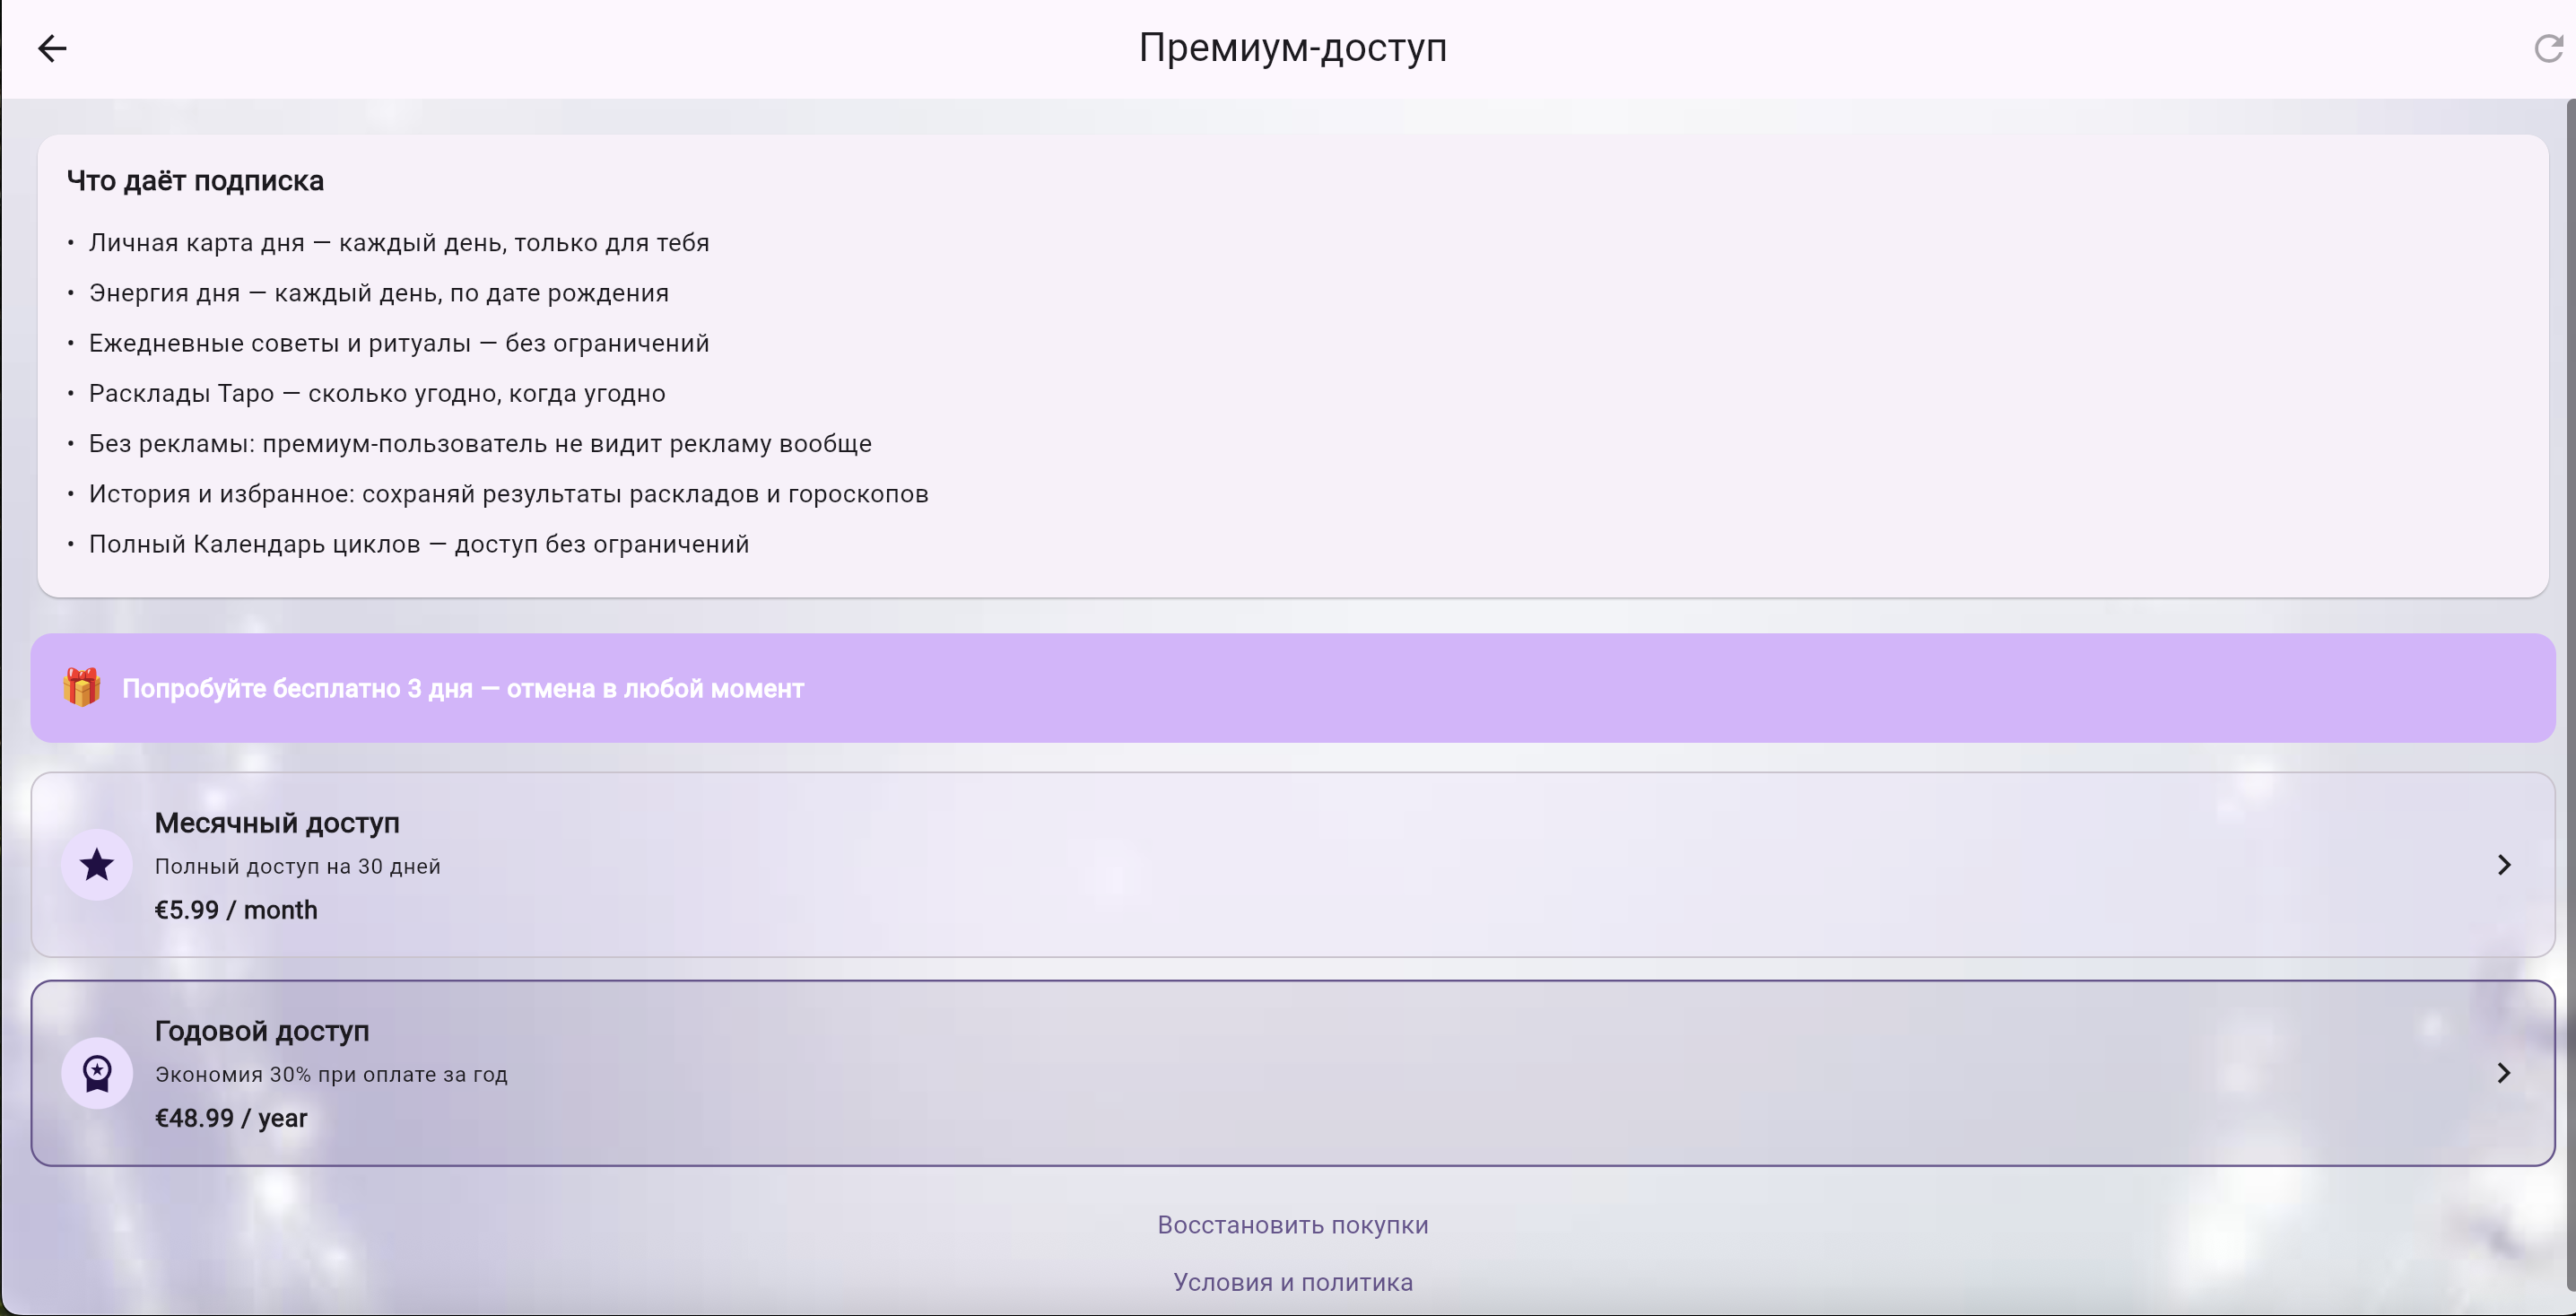The width and height of the screenshot is (2576, 1316).
Task: Click the gift icon in the purple banner
Action: click(x=82, y=687)
